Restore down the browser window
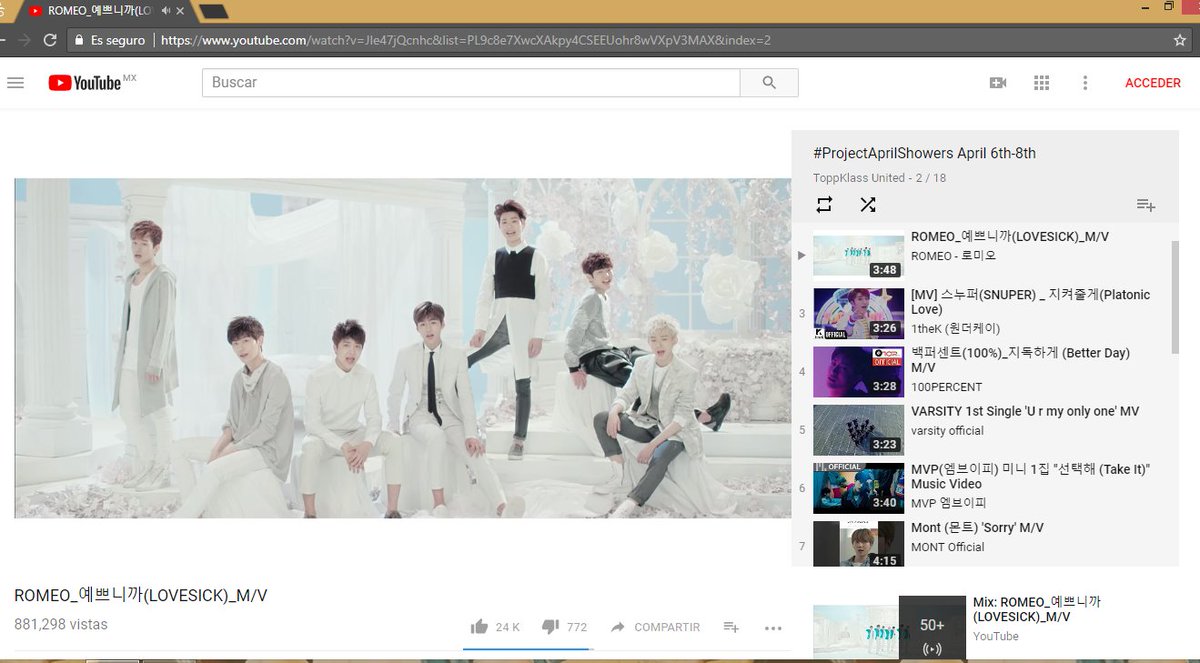This screenshot has height=663, width=1200. (1169, 6)
